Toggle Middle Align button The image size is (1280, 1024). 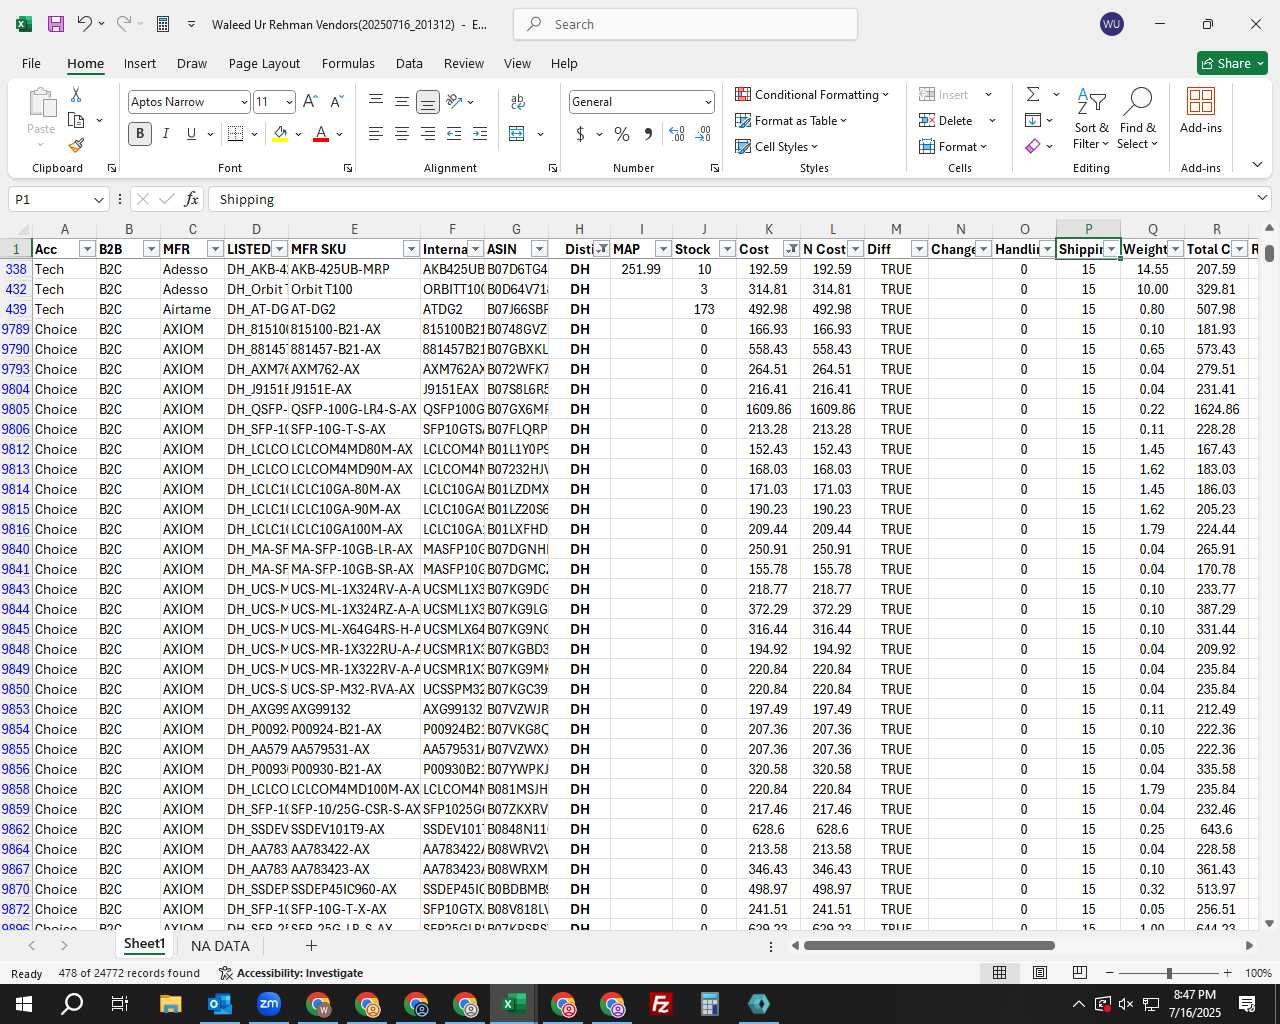click(x=402, y=102)
